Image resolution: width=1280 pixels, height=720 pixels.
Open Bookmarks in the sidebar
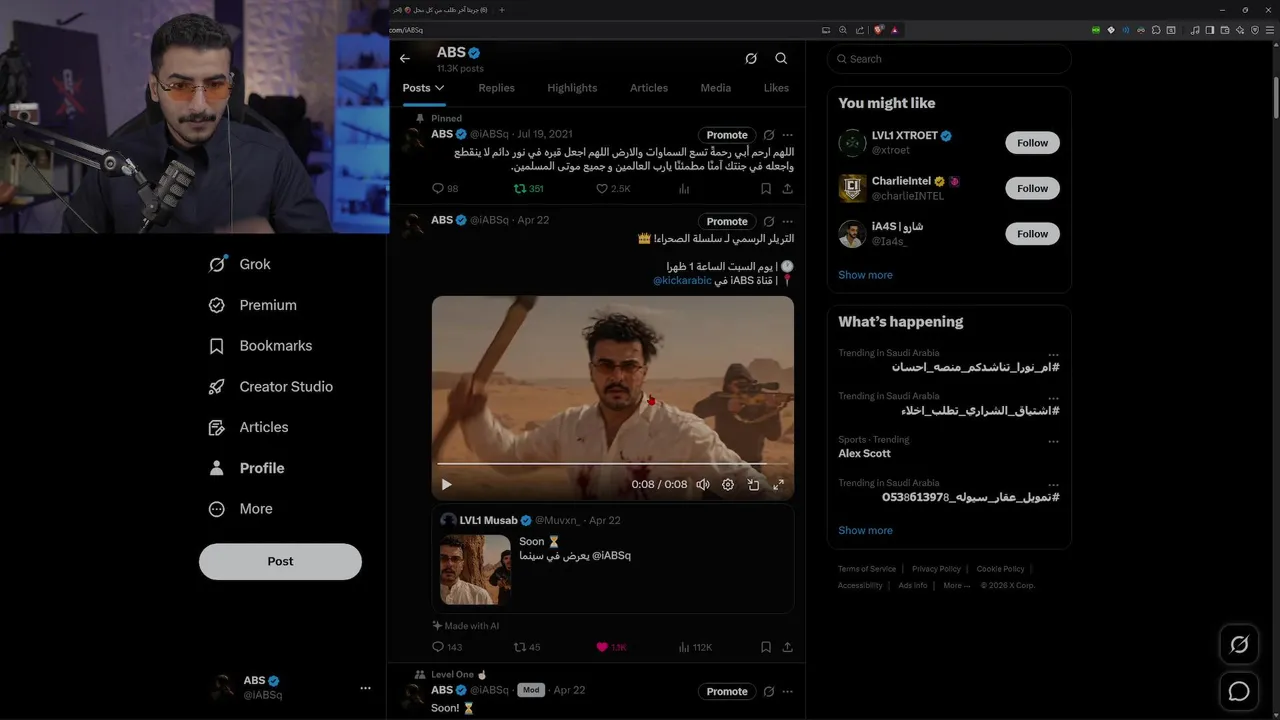coord(260,346)
